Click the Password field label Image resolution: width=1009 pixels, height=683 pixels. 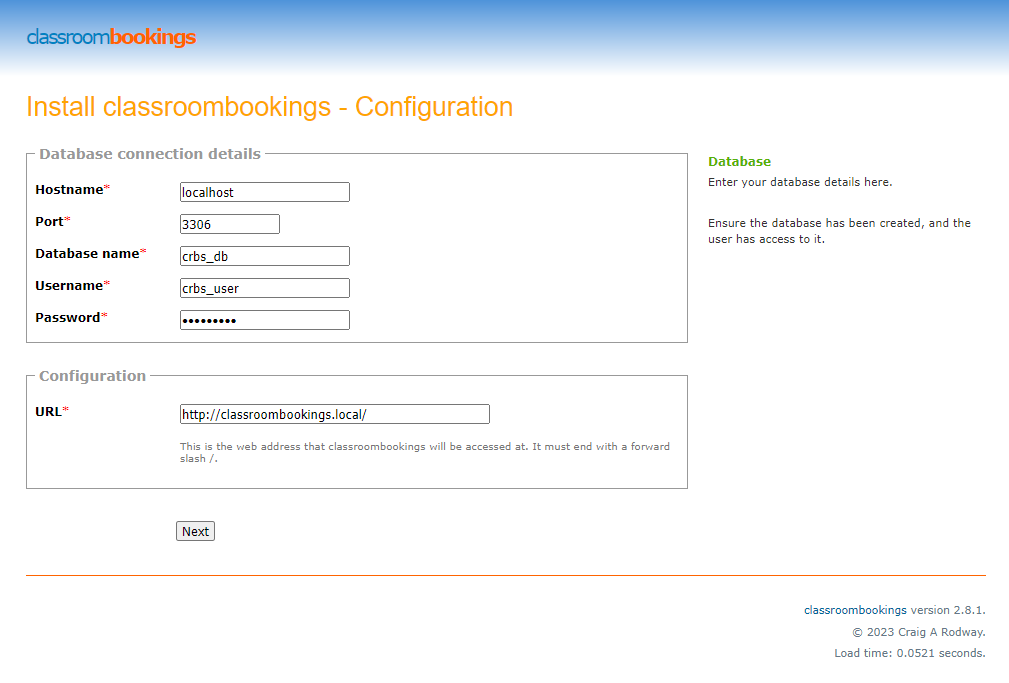[67, 318]
